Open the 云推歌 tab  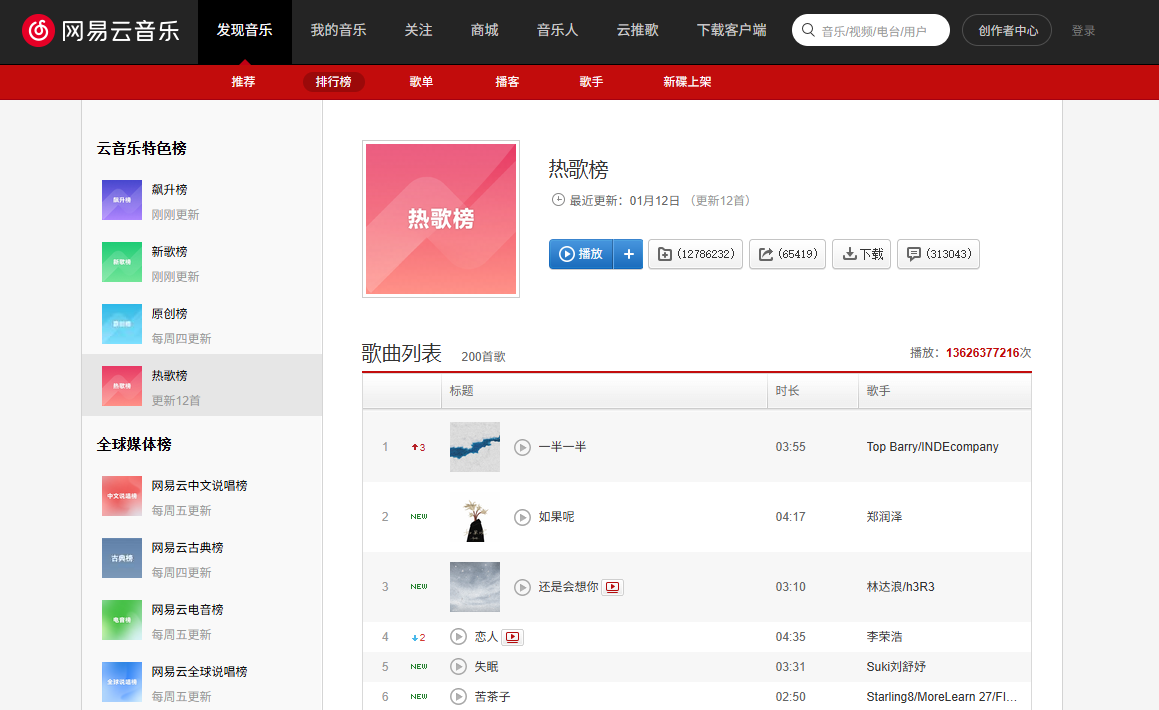[x=638, y=30]
